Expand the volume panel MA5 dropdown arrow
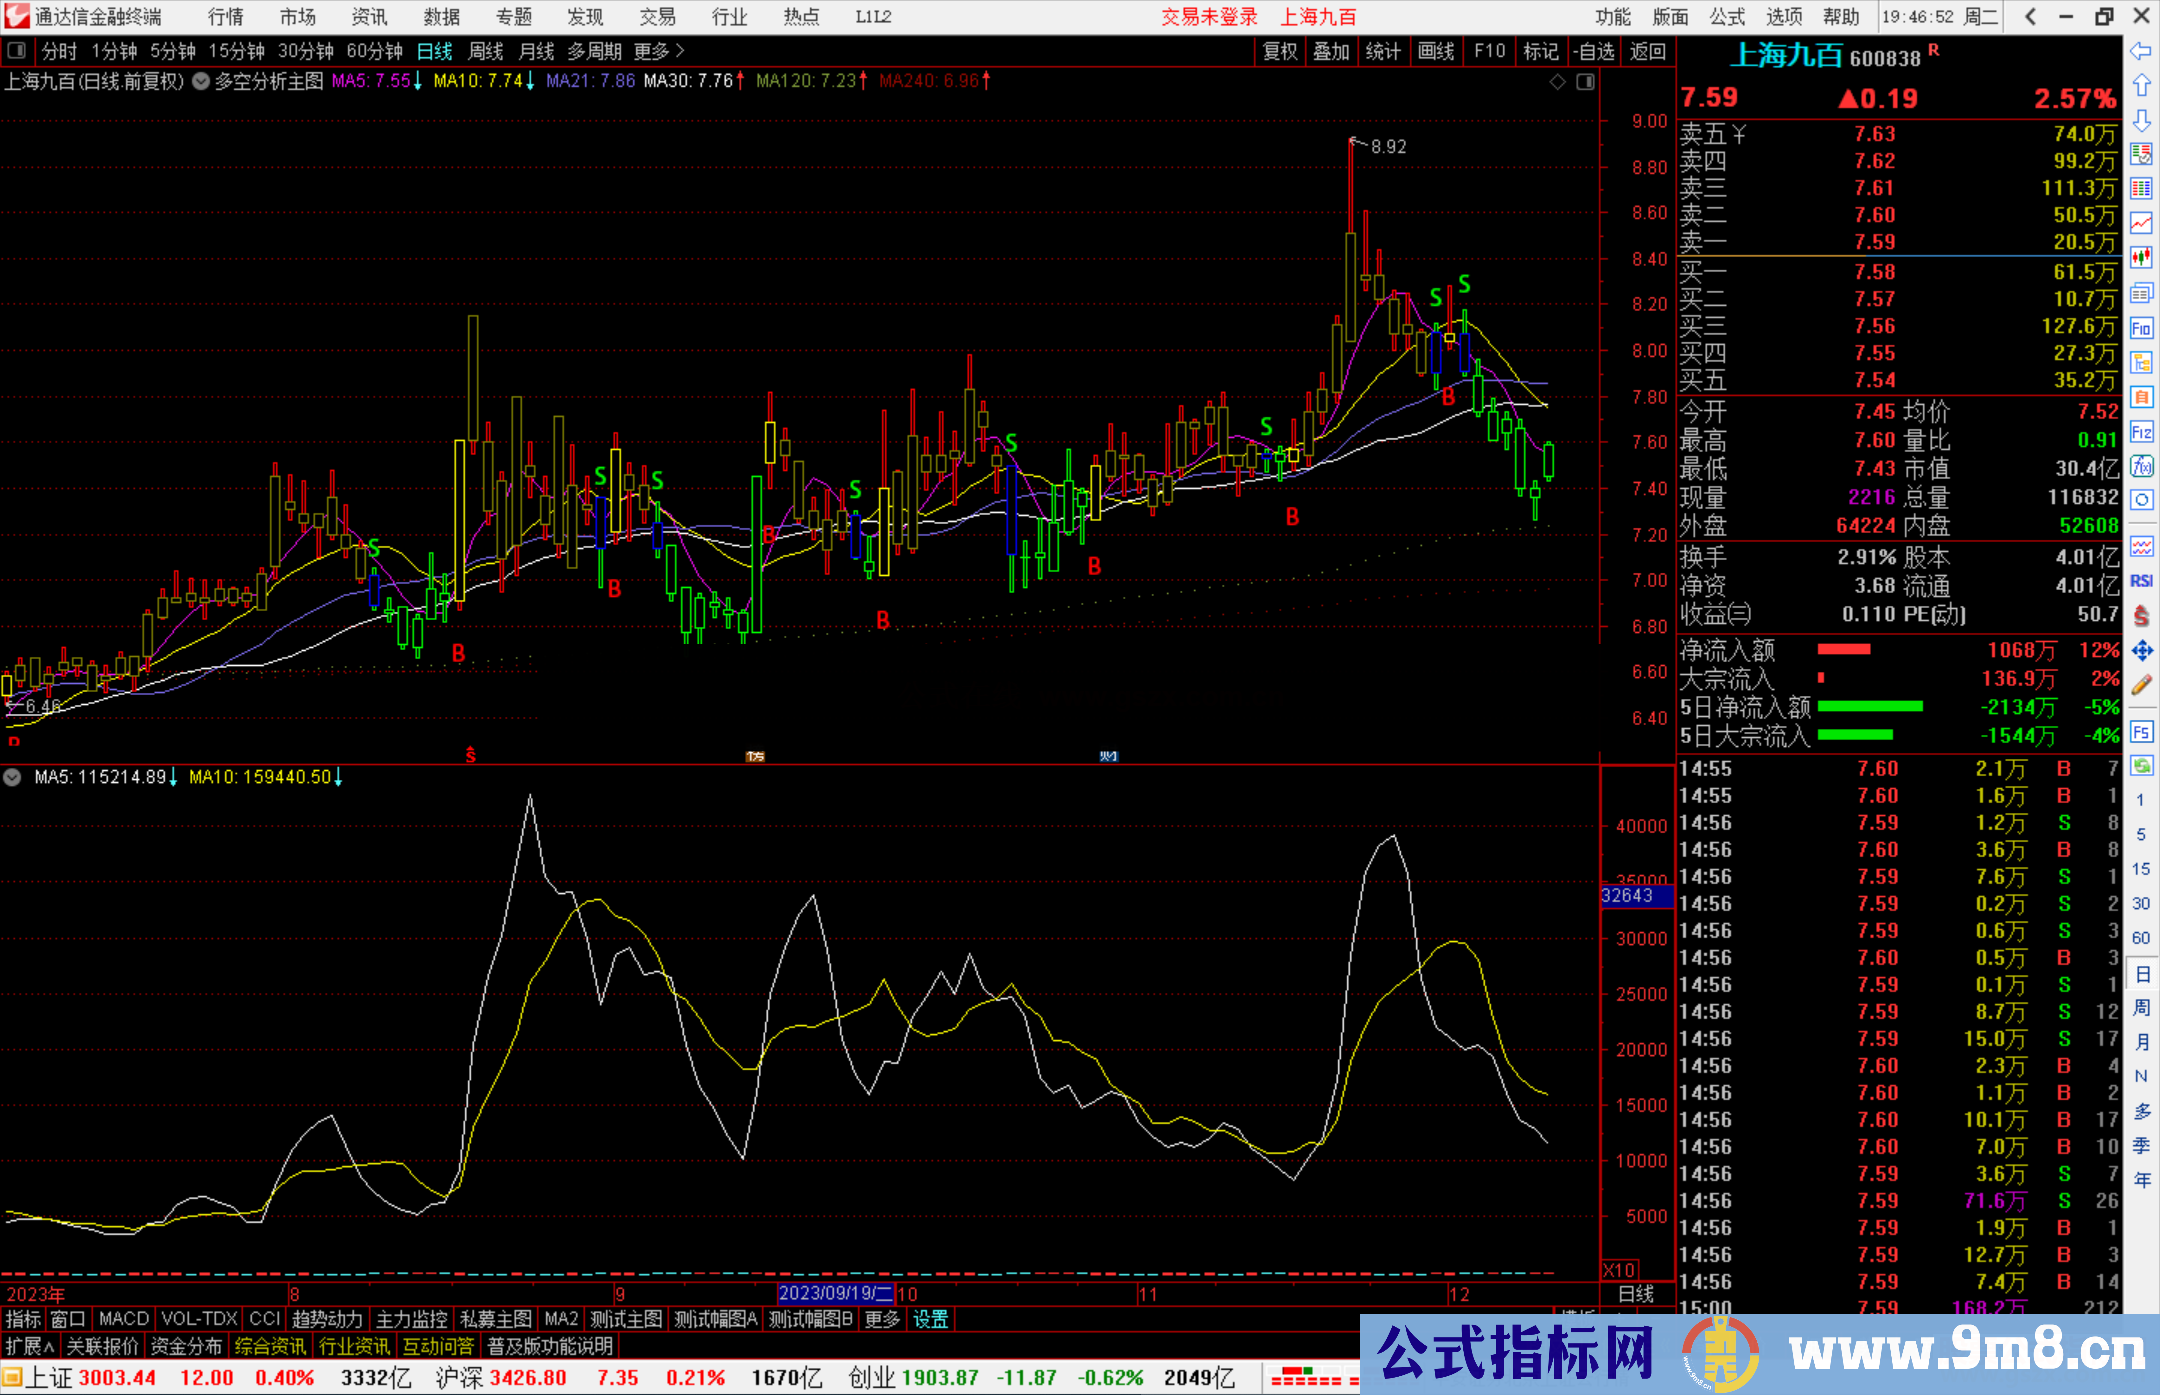The width and height of the screenshot is (2160, 1395). pyautogui.click(x=13, y=777)
